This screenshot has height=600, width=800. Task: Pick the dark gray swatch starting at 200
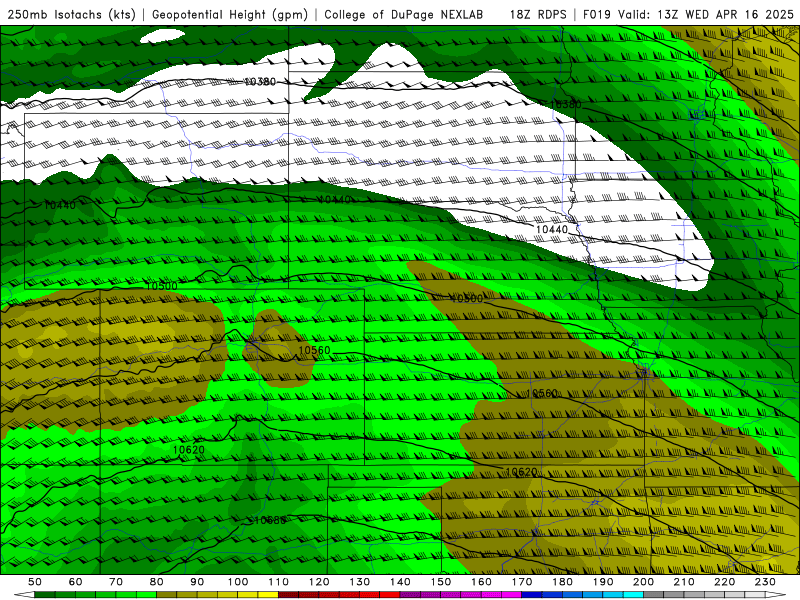(654, 595)
